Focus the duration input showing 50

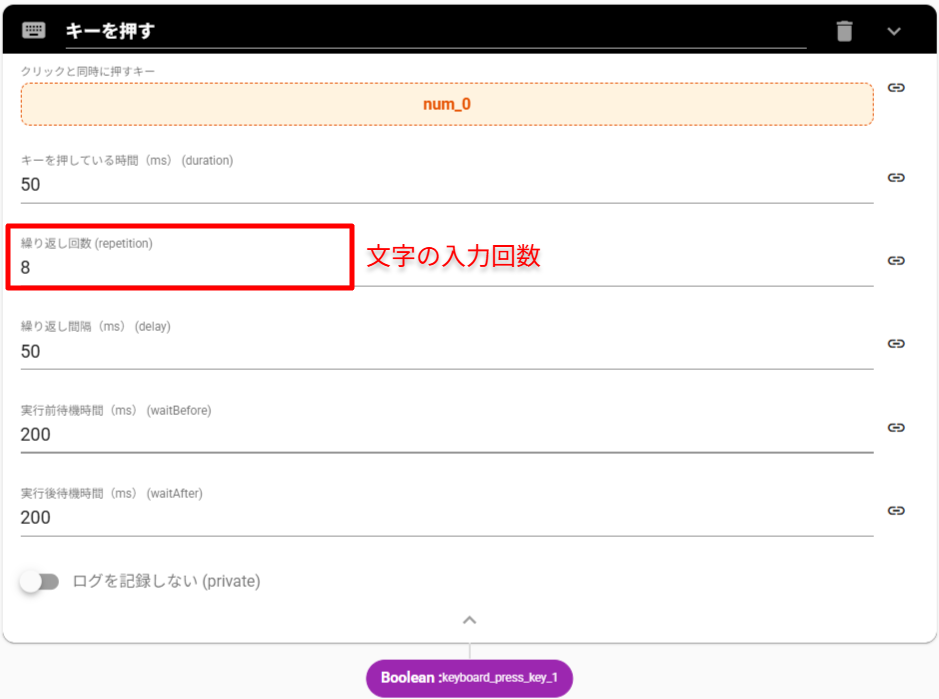click(446, 185)
